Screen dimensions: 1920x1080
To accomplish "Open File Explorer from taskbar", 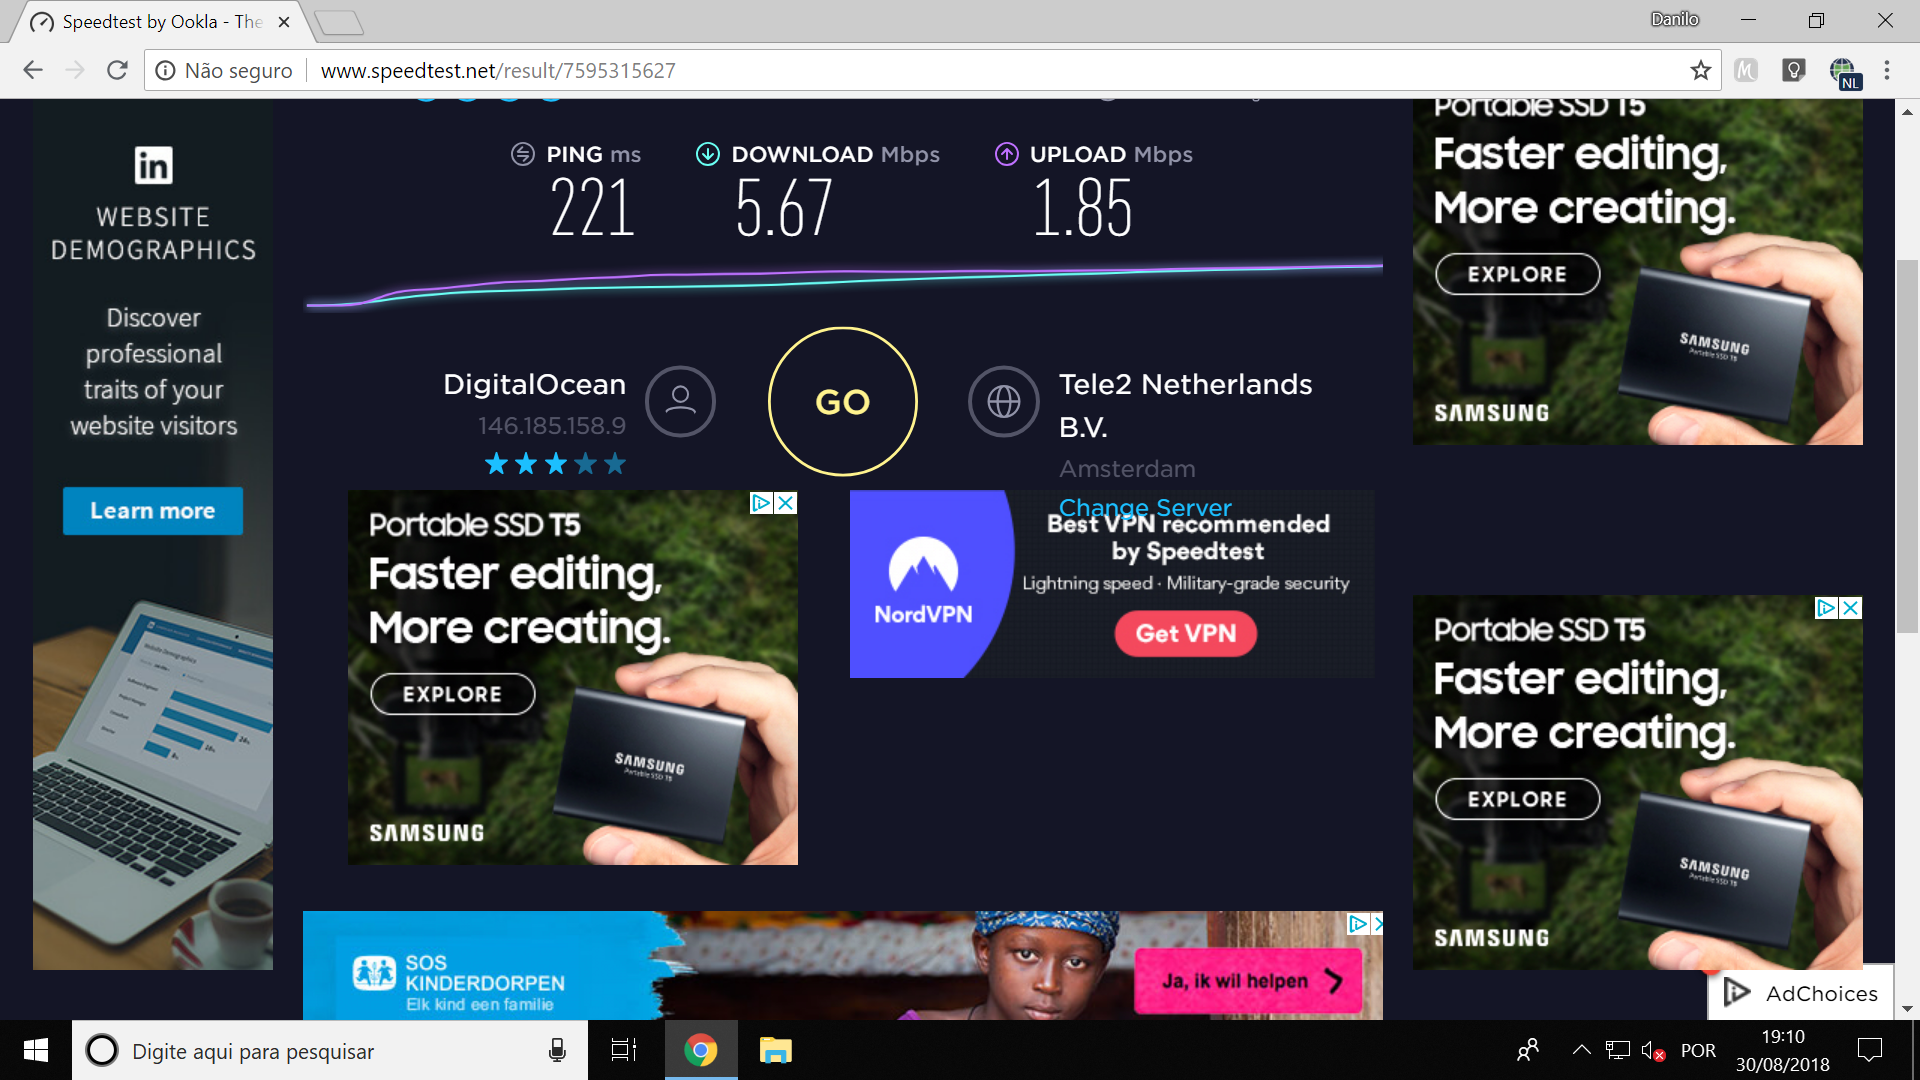I will 775,1050.
